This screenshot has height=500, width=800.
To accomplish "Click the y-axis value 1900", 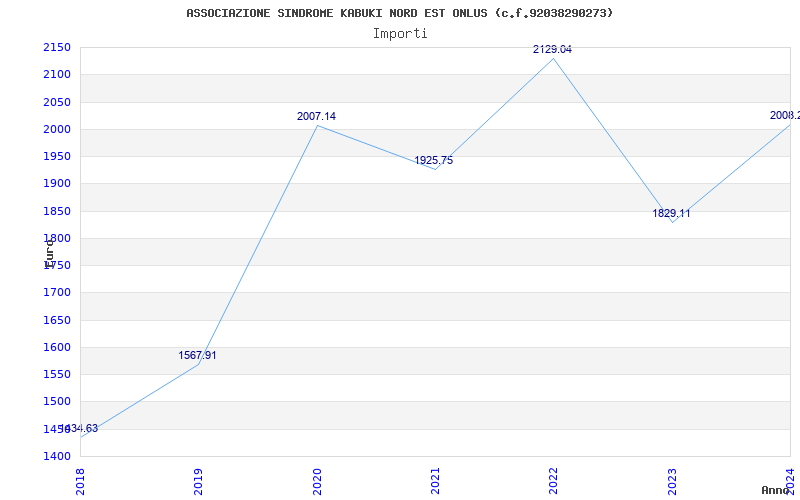I will 57,184.
